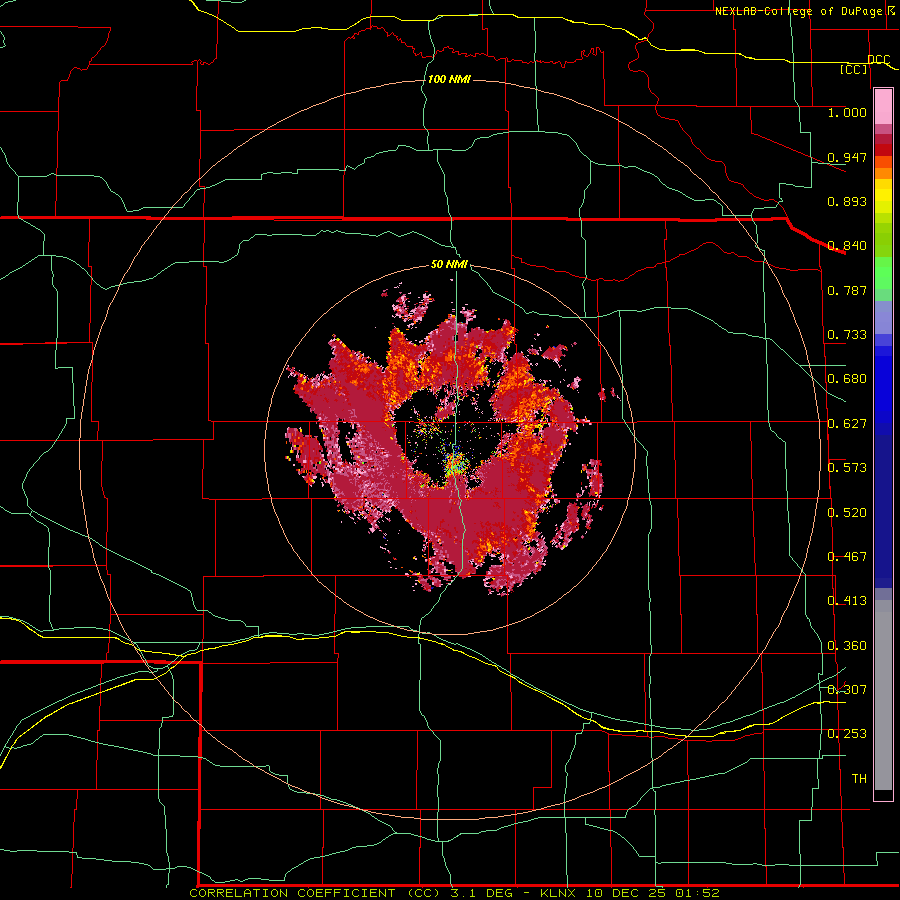Screen dimensions: 900x900
Task: Click the DCC label above the color scale
Action: pos(878,59)
